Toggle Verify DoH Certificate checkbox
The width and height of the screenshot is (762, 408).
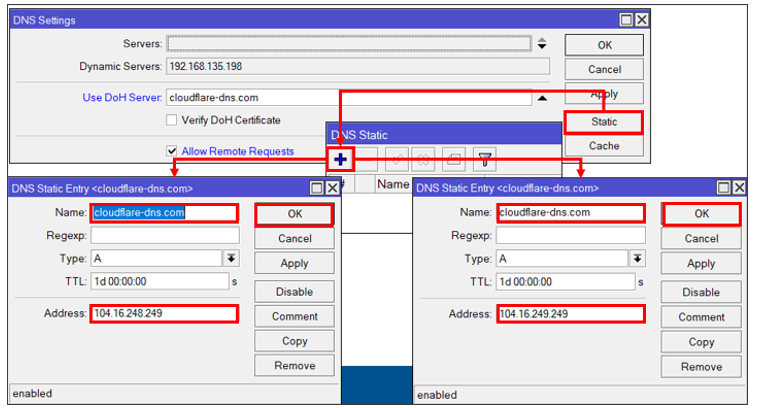(172, 120)
